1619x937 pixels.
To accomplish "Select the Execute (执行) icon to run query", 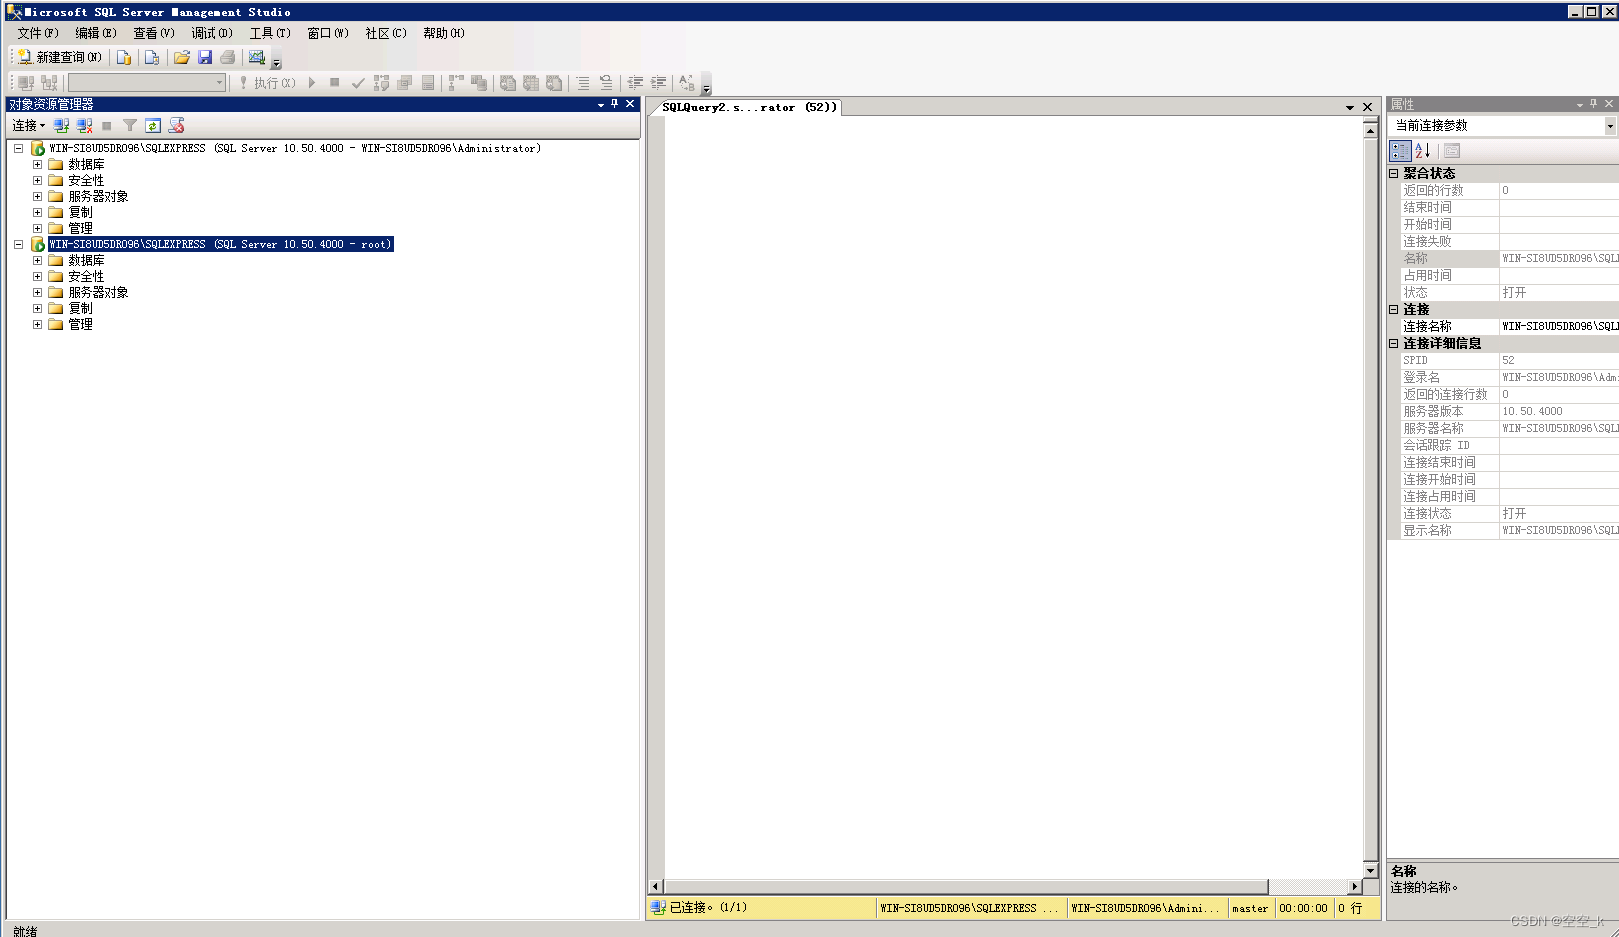I will point(265,82).
